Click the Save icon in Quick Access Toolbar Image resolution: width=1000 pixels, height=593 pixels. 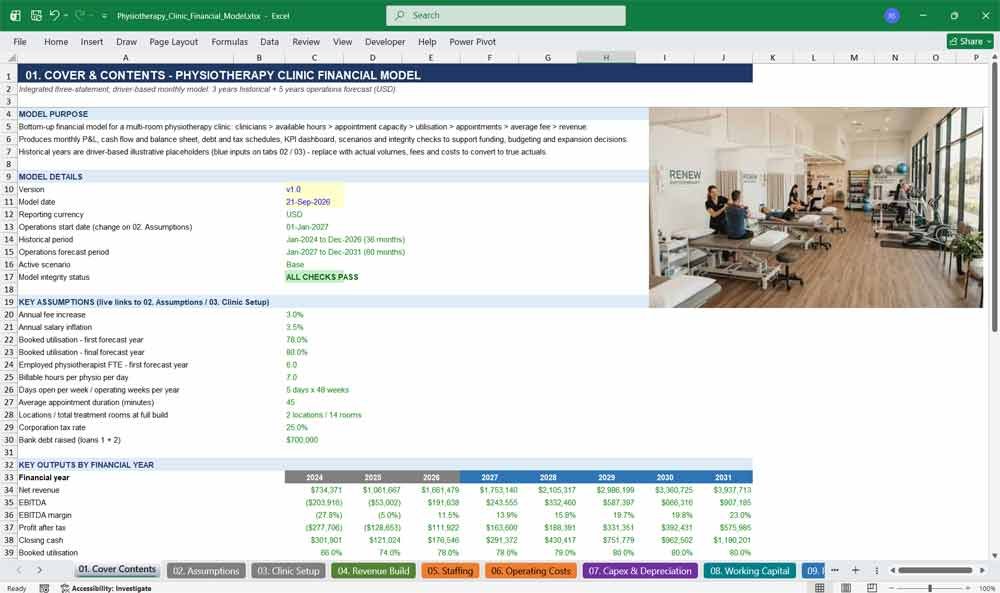coord(36,15)
